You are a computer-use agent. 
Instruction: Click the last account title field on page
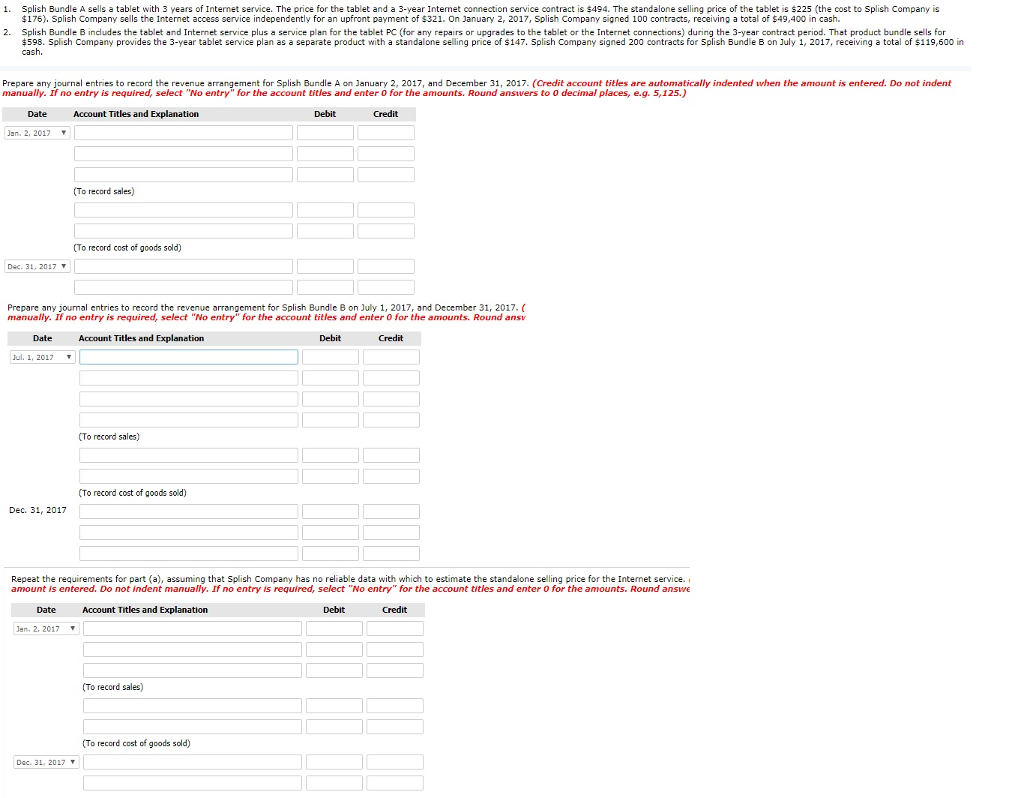point(191,782)
